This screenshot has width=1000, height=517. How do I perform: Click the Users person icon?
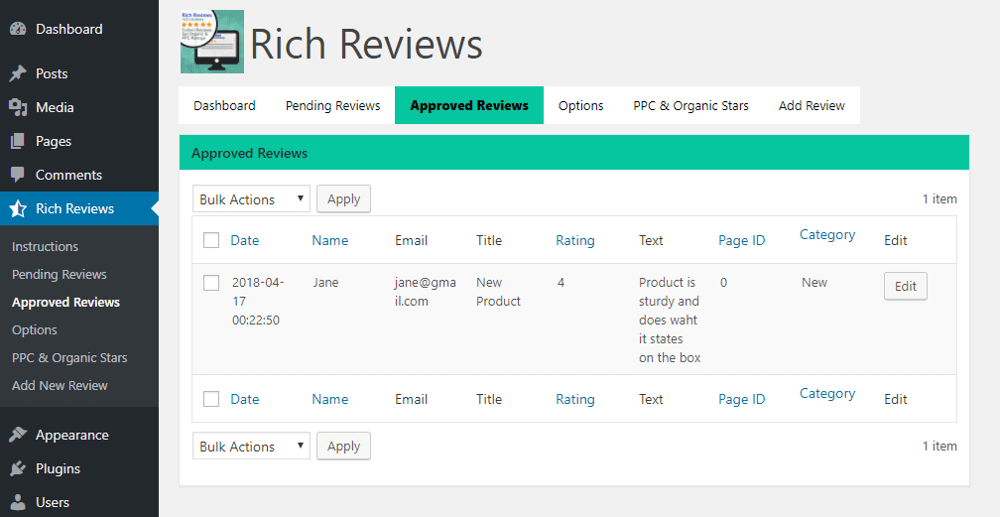(18, 502)
